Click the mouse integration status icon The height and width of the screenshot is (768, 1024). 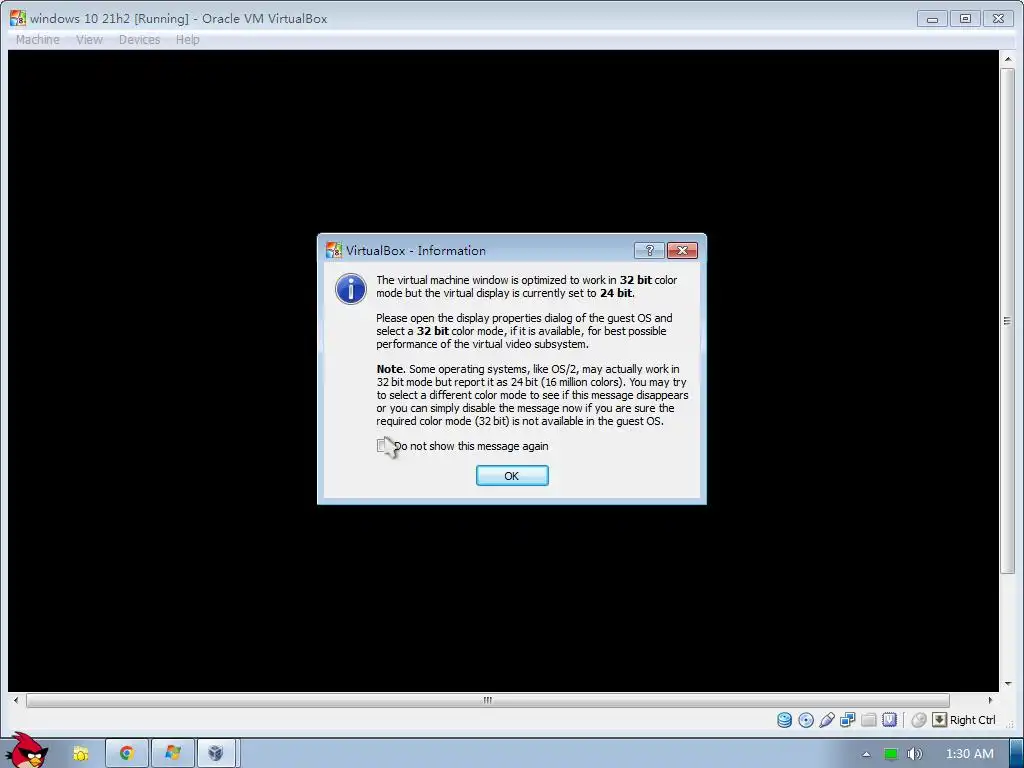pos(919,720)
